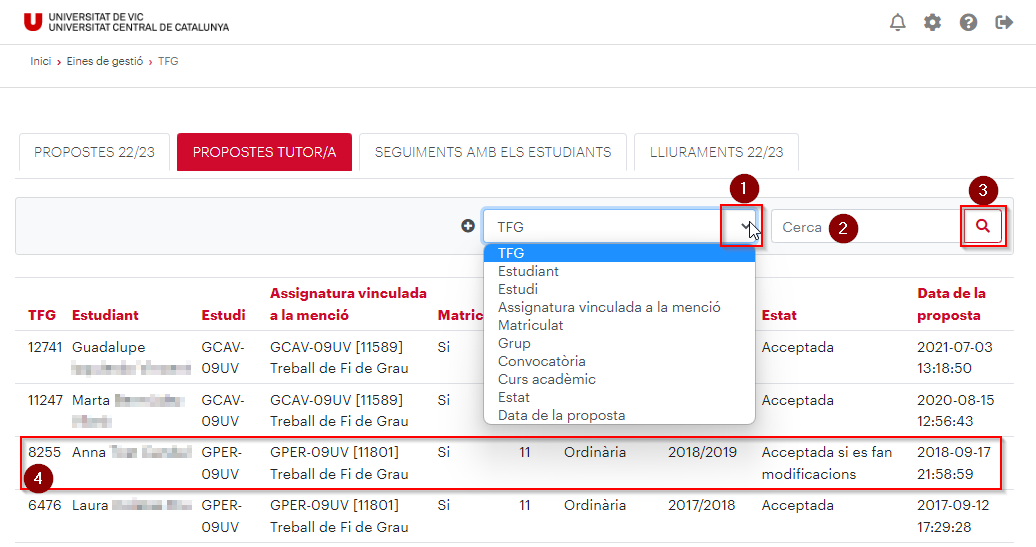Viewport: 1036px width, 547px height.
Task: Choose Curs acadèmic option in dropdown
Action: tap(619, 379)
